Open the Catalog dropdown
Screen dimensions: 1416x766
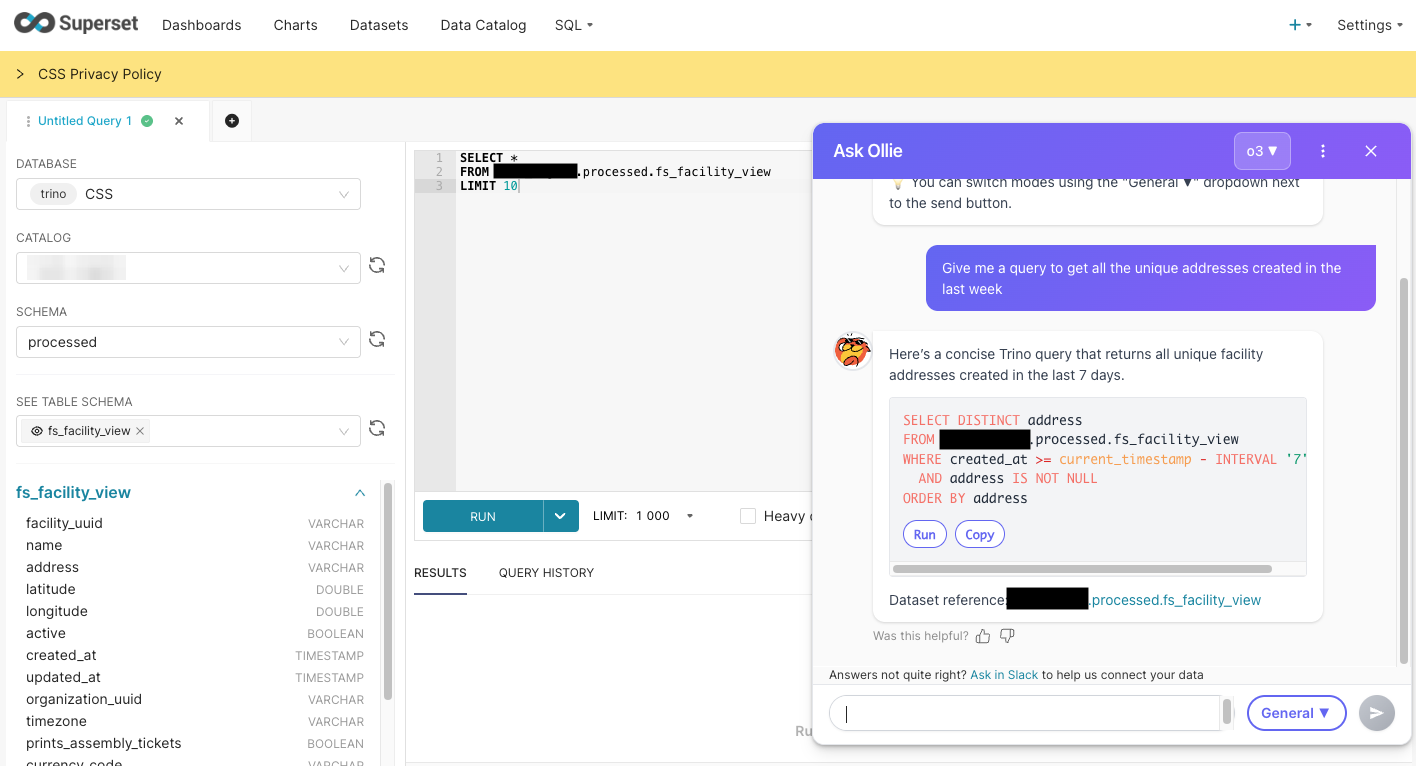pos(188,268)
